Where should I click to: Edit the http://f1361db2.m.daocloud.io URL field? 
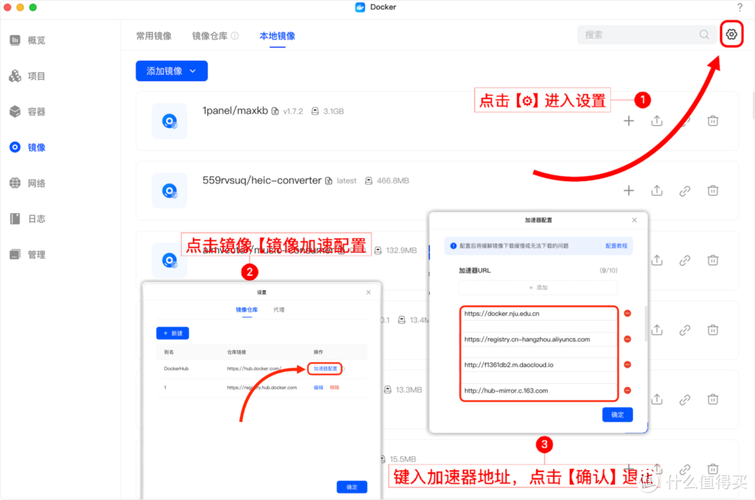tap(539, 365)
